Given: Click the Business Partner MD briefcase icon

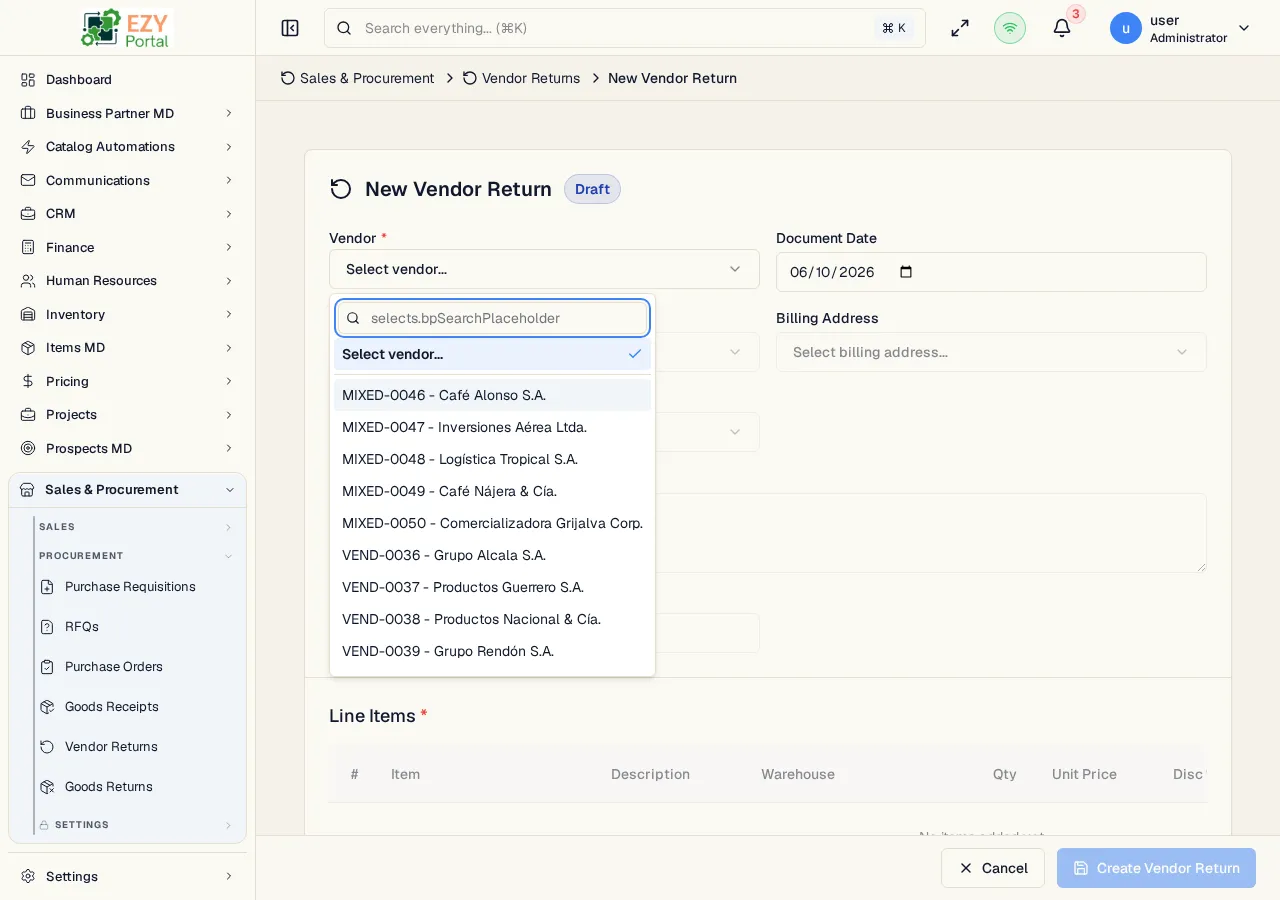Looking at the screenshot, I should coord(28,113).
